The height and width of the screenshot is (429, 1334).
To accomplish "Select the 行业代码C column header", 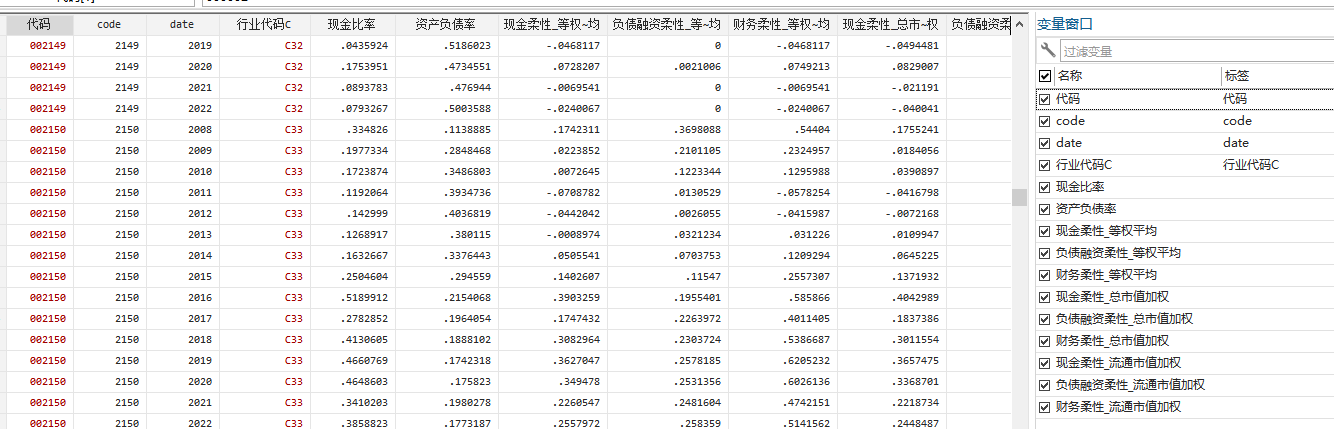I will (264, 24).
